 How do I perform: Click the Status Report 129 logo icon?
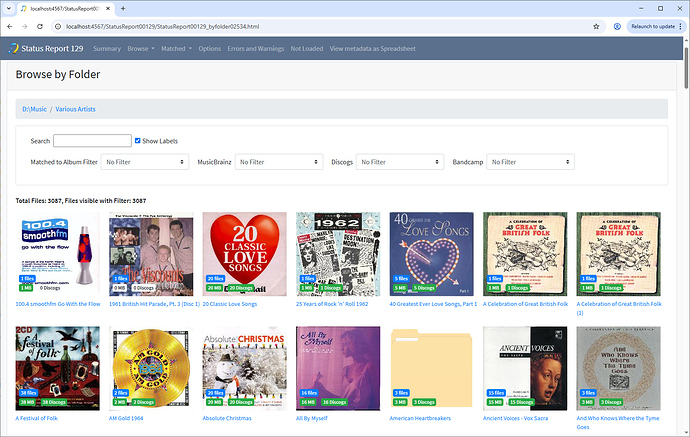click(14, 48)
